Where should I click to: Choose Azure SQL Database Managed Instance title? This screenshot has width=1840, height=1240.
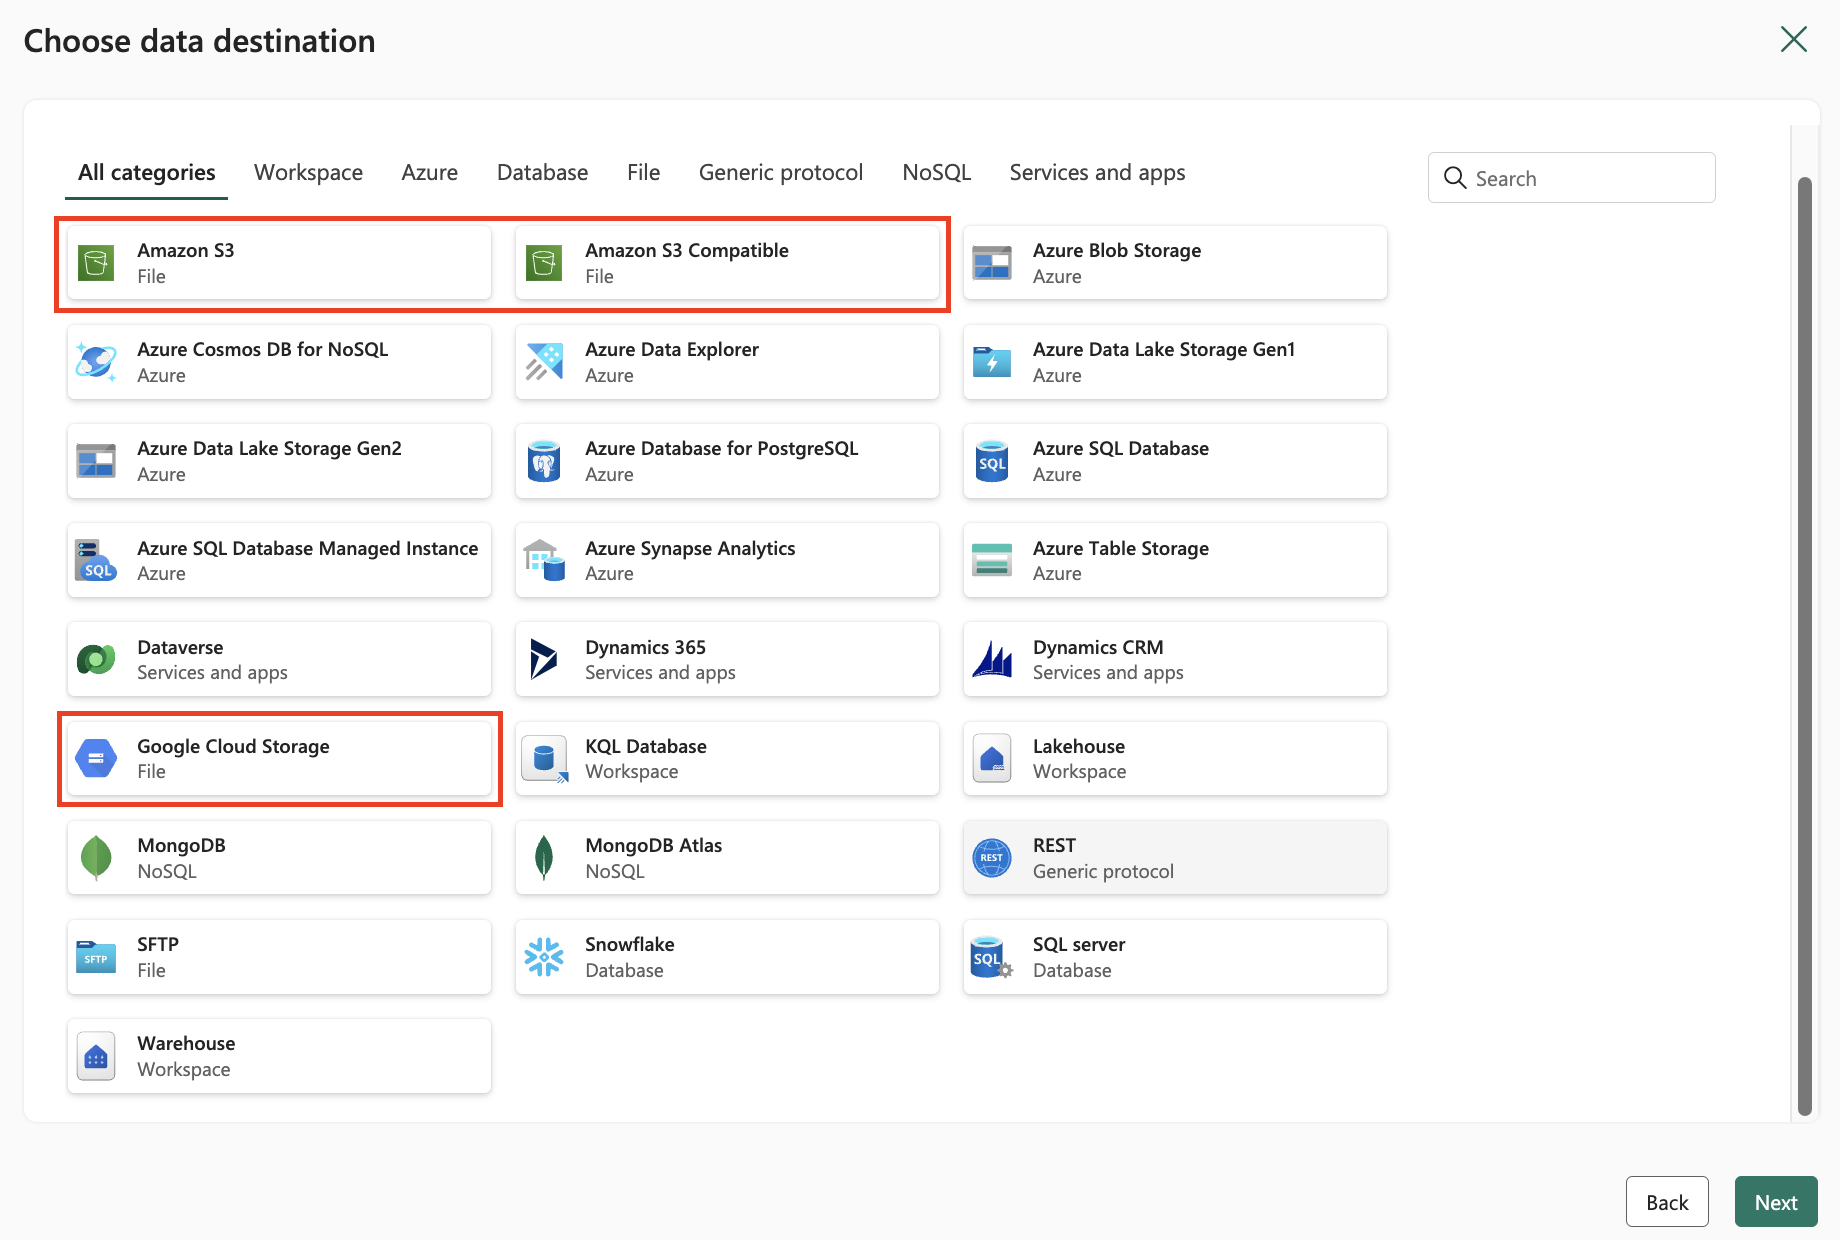308,548
